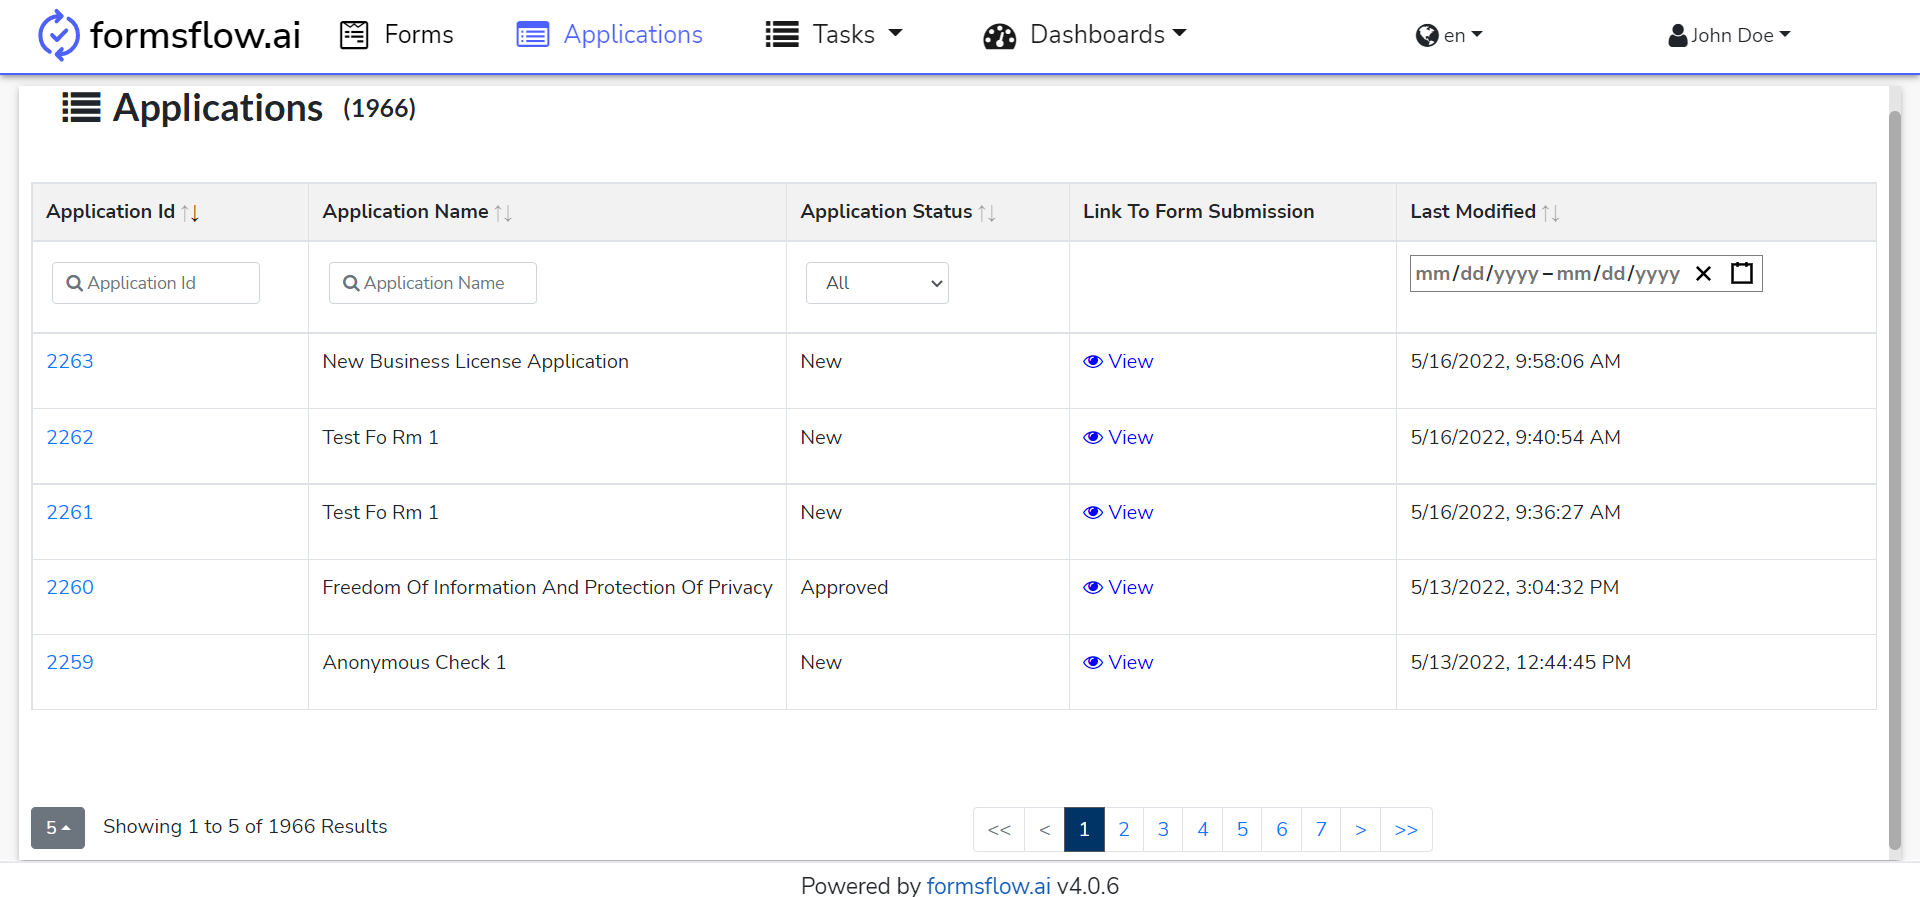Image resolution: width=1920 pixels, height=897 pixels.
Task: Go to pagination page 3
Action: pyautogui.click(x=1163, y=830)
